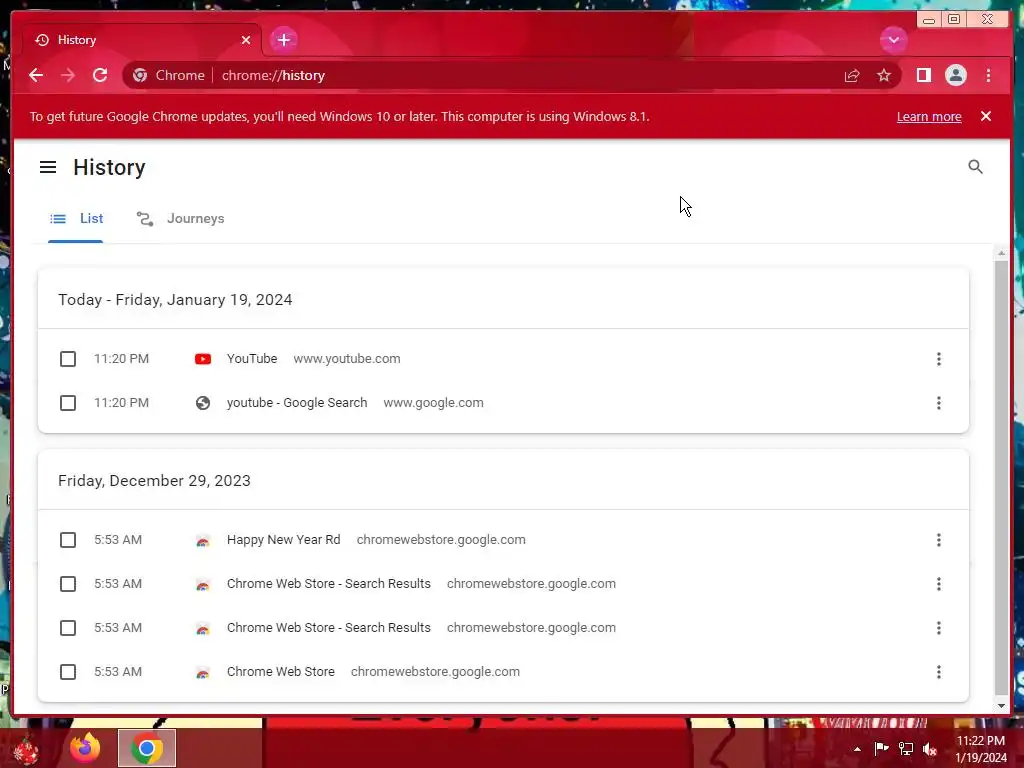Click the scrollbar down arrow

(1001, 706)
